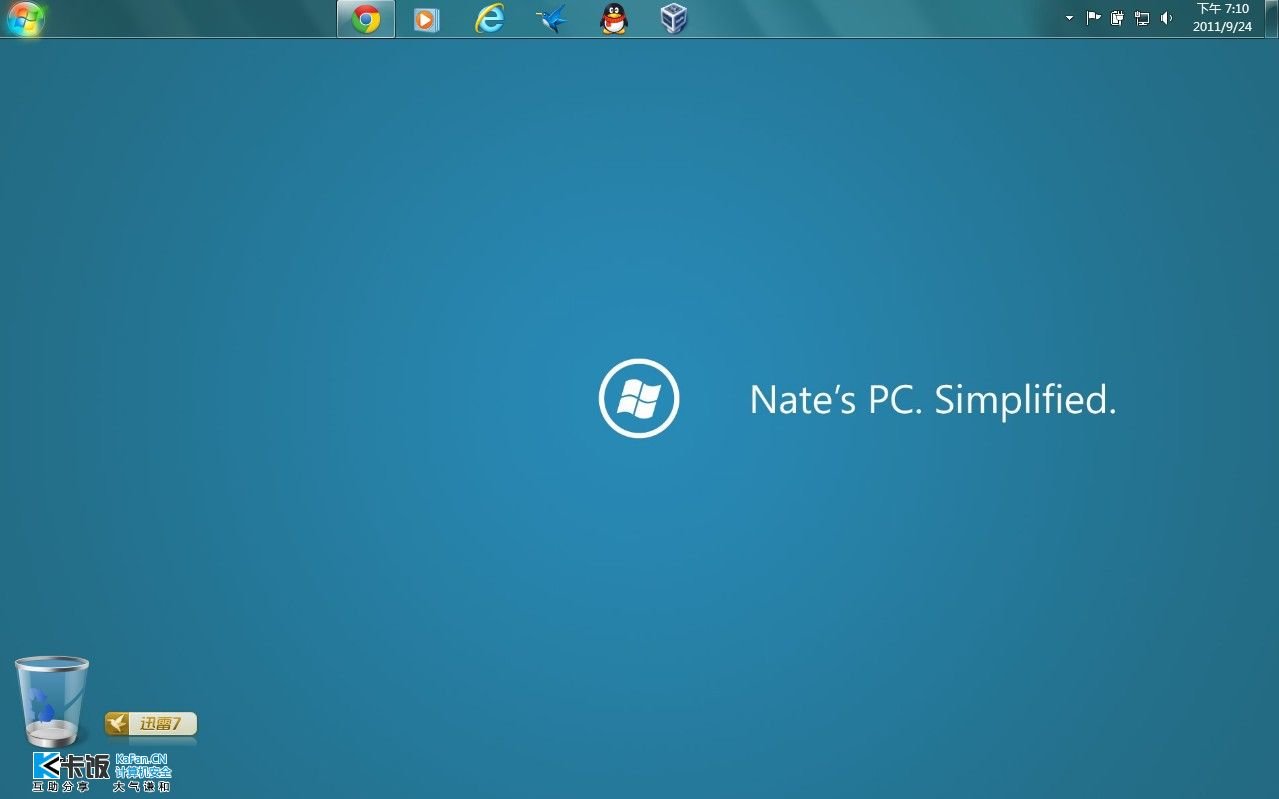Launch Windows Media Player from the taskbar

point(427,19)
